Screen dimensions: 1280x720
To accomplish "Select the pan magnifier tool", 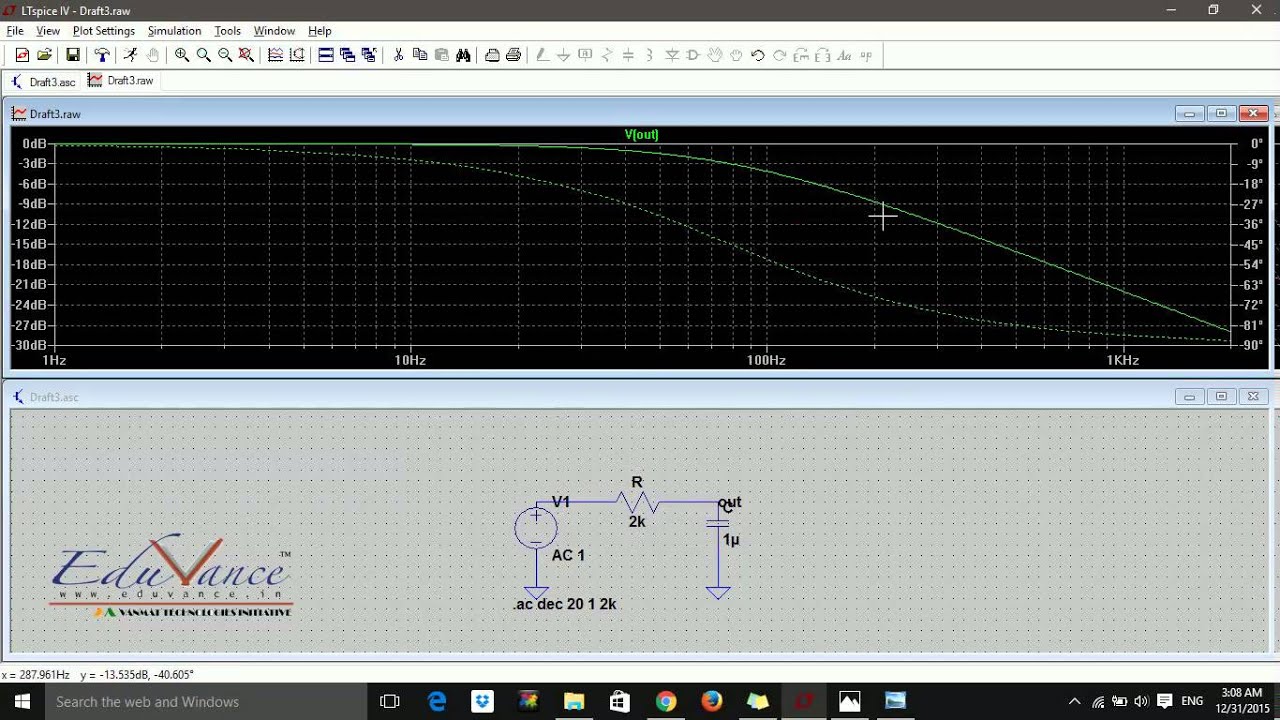I will coord(204,55).
